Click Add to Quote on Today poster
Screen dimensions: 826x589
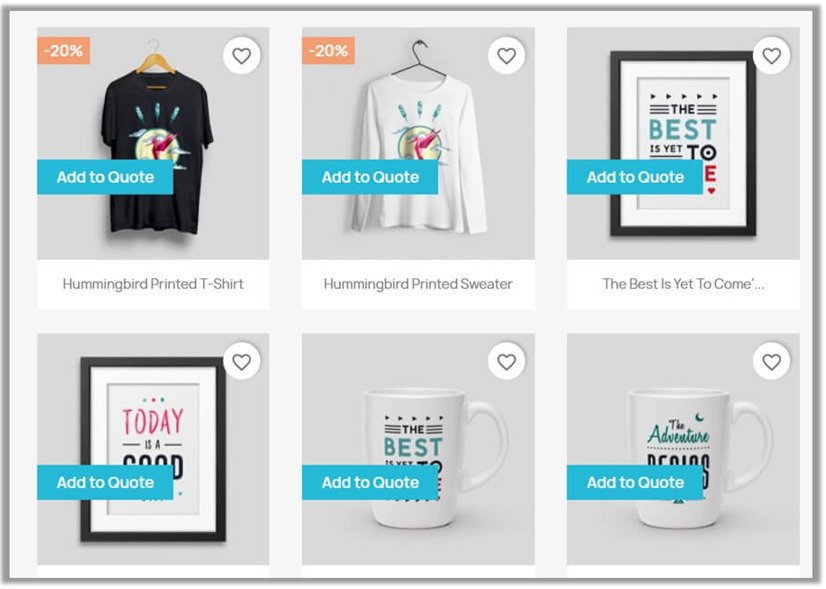(105, 482)
